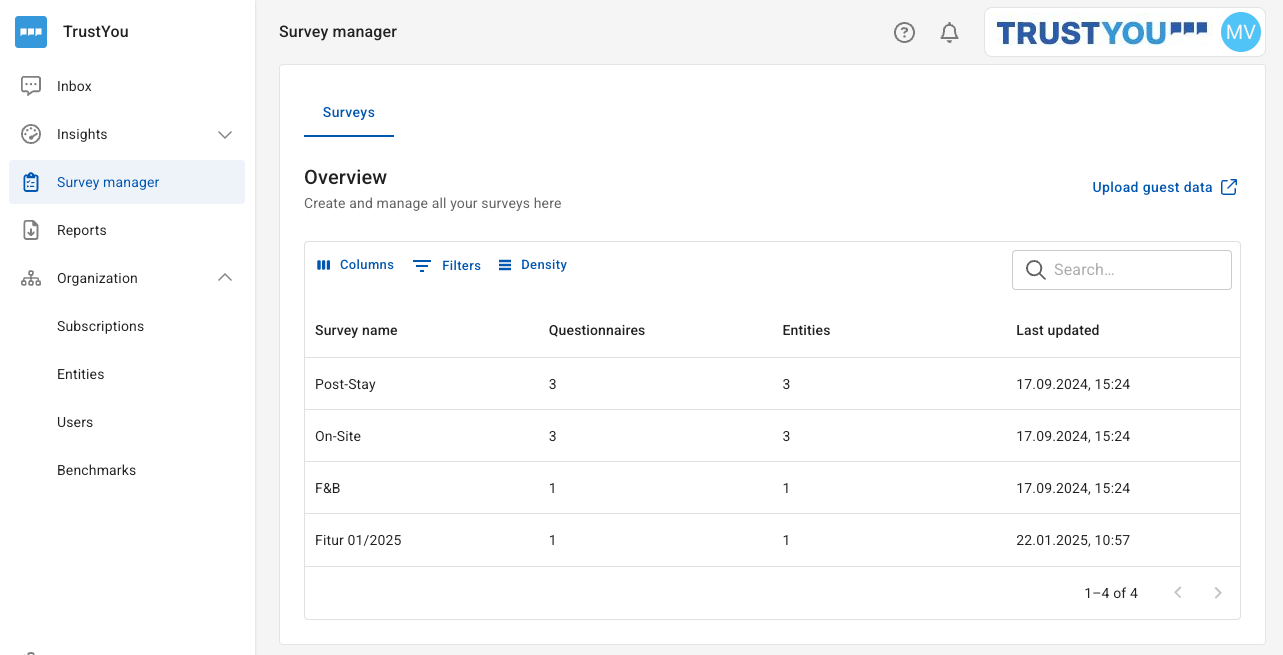The image size is (1283, 655).
Task: Click the Density lines icon
Action: click(505, 265)
